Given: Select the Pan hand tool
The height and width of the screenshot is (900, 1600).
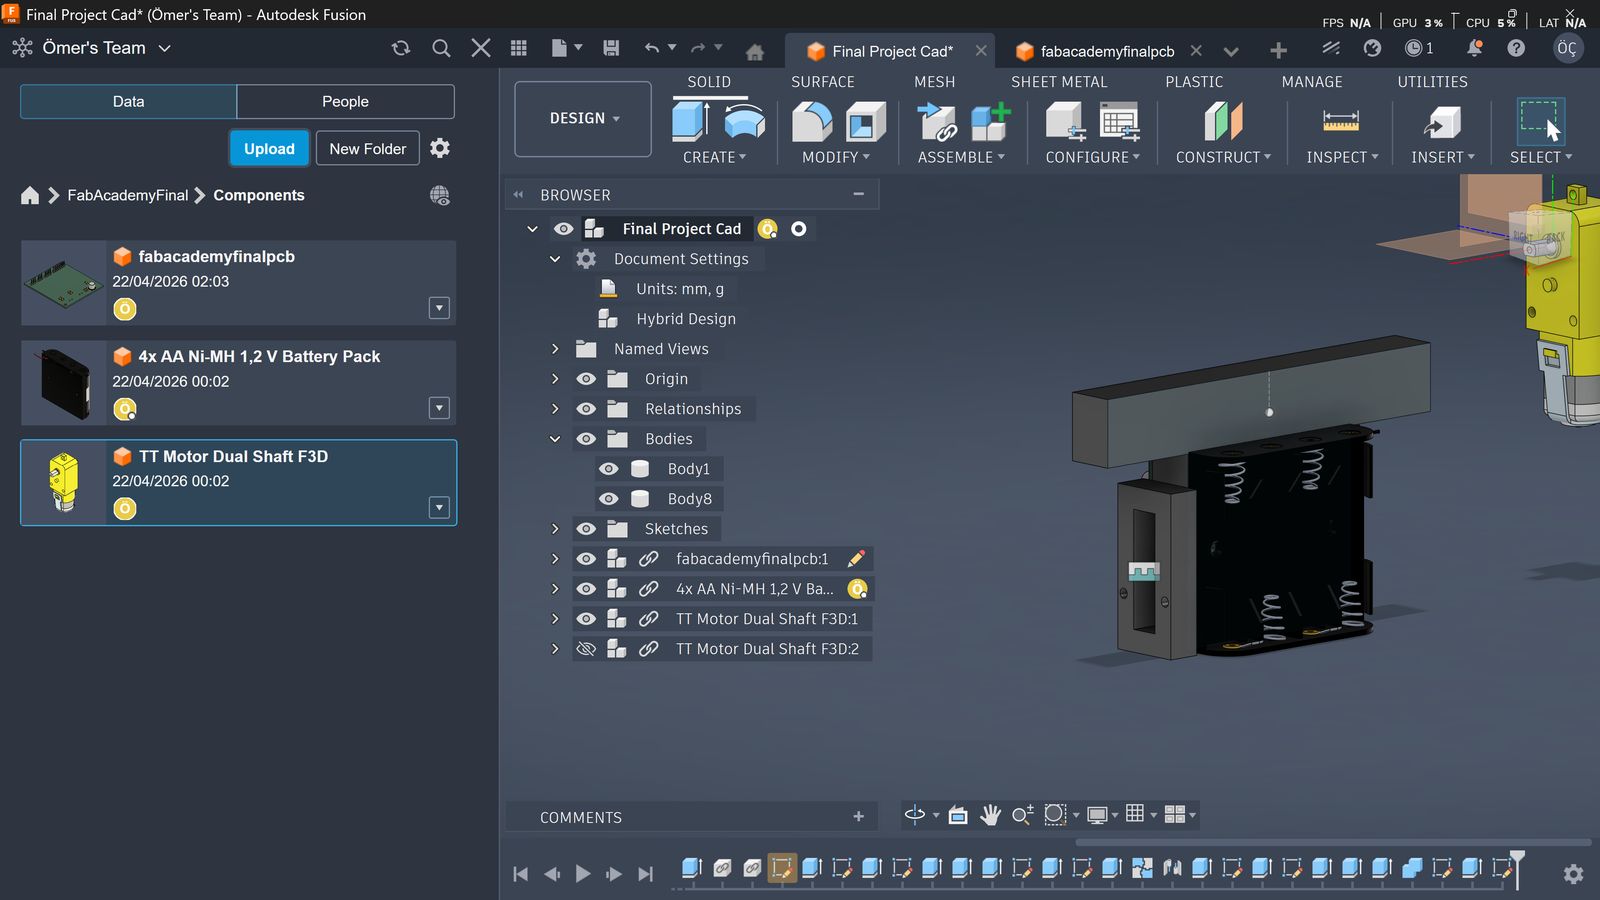Looking at the screenshot, I should tap(990, 815).
